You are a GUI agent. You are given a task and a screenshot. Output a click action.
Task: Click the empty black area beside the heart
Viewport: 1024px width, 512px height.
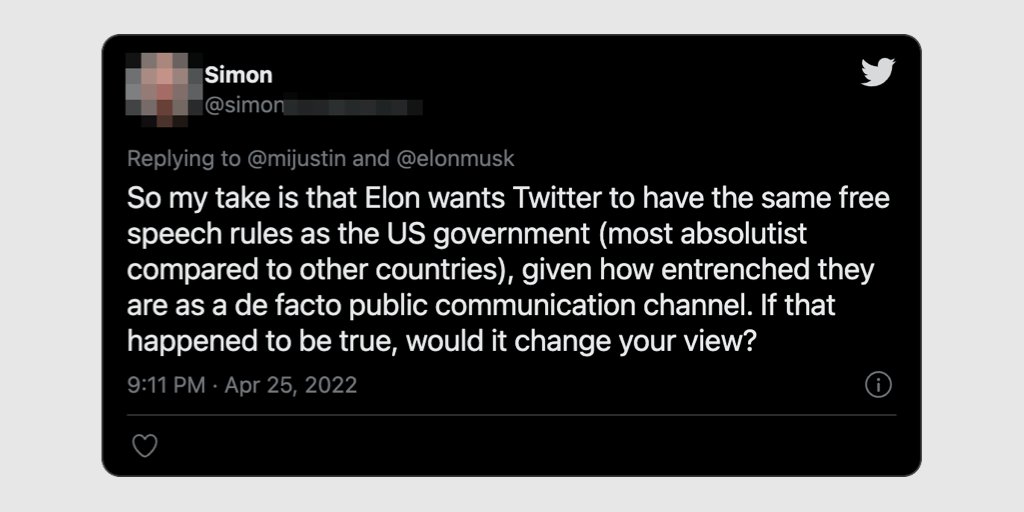coord(500,446)
